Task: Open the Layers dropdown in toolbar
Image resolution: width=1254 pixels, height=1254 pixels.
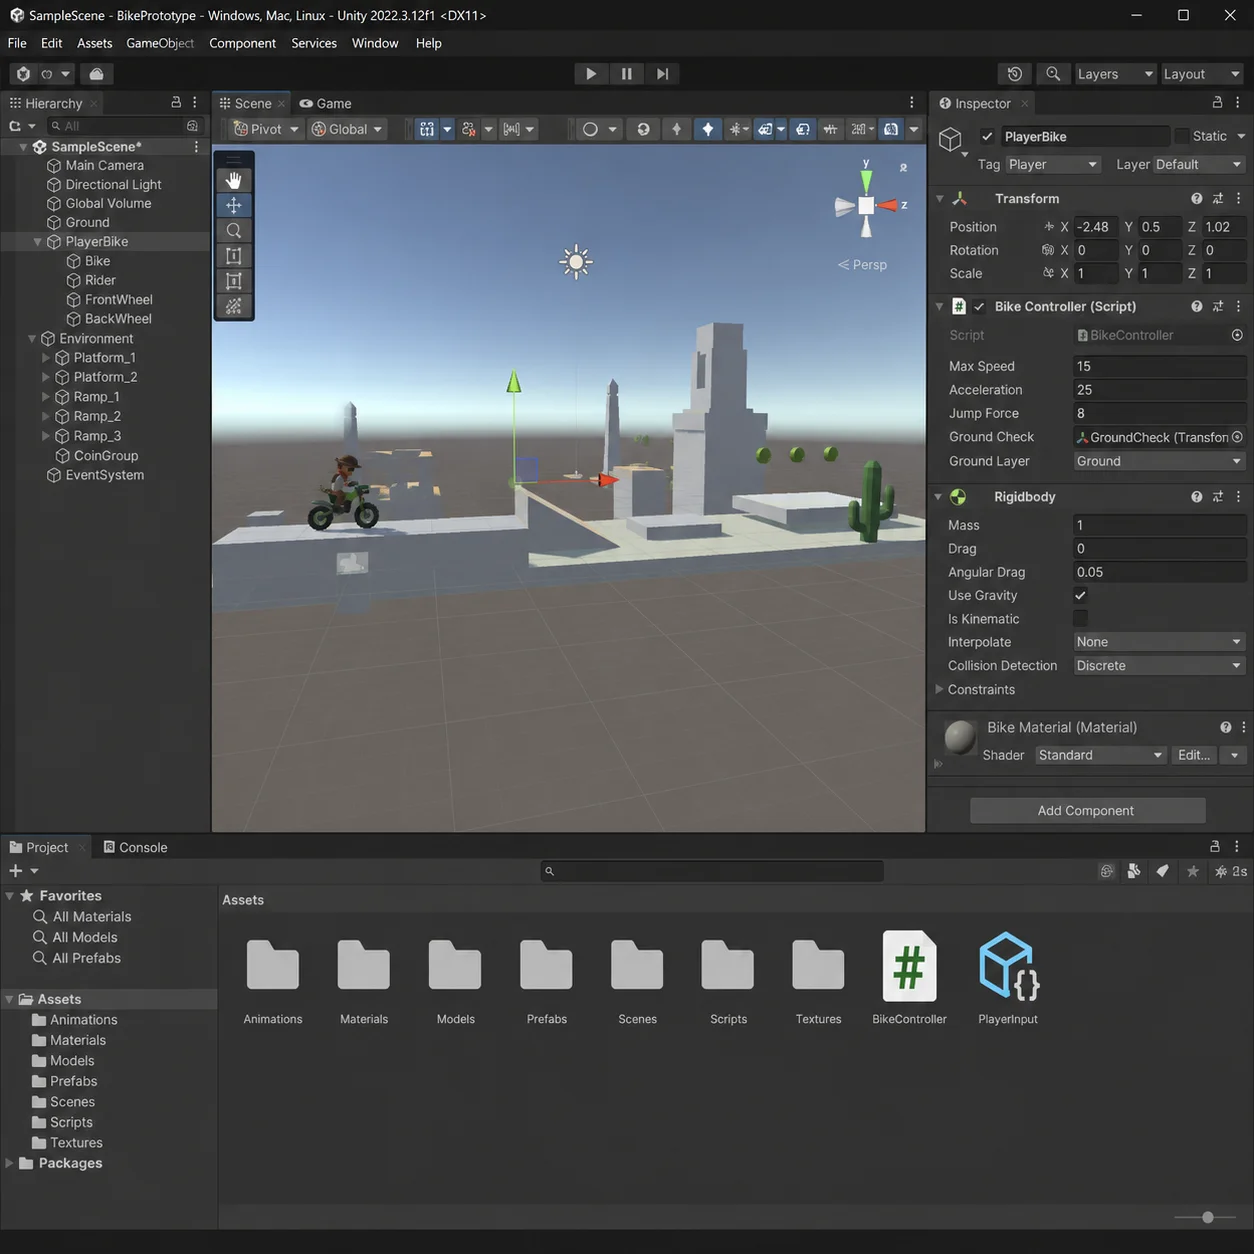Action: coord(1114,74)
